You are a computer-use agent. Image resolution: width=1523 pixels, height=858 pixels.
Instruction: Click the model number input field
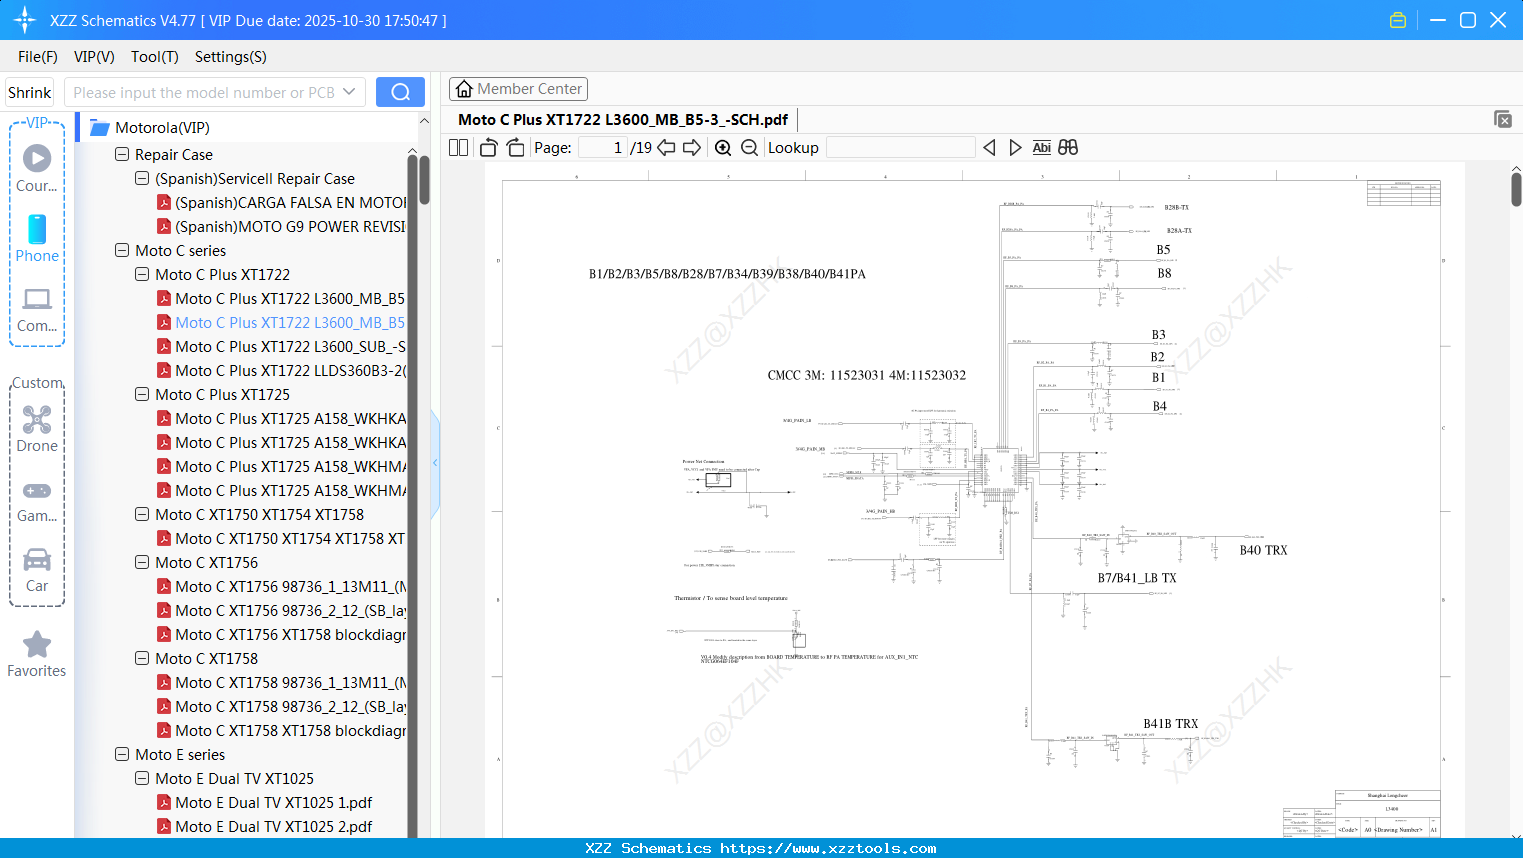click(x=205, y=92)
